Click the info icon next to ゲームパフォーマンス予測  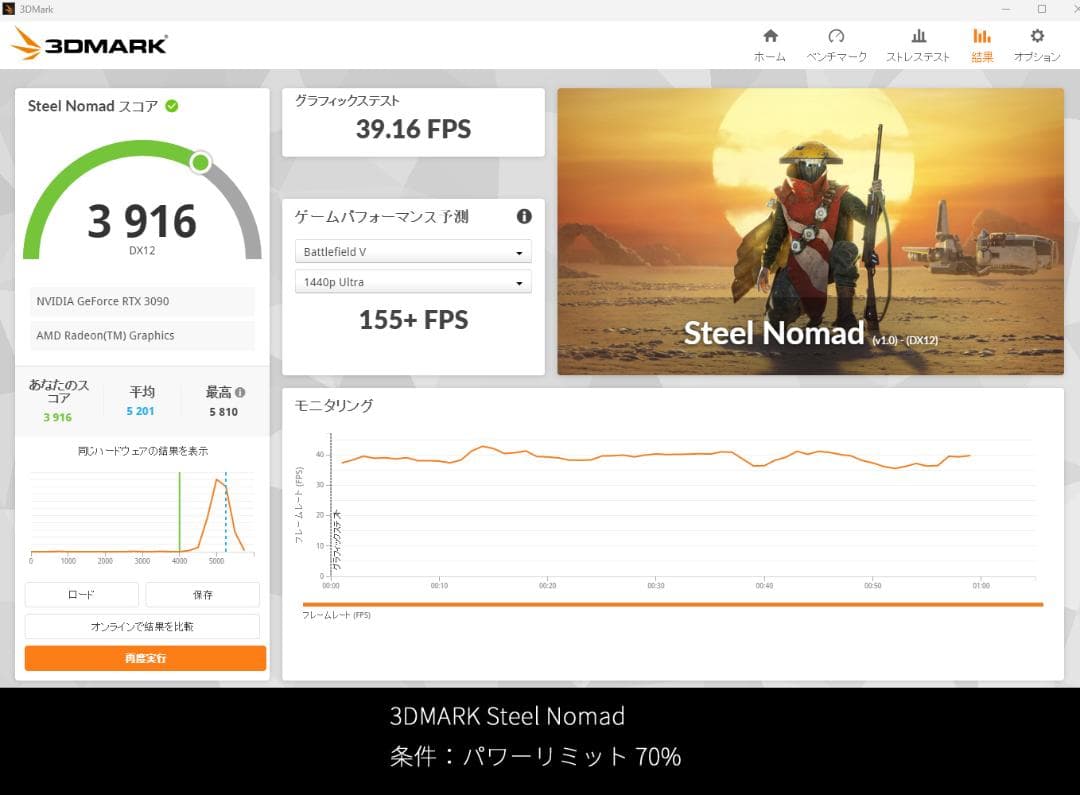524,216
